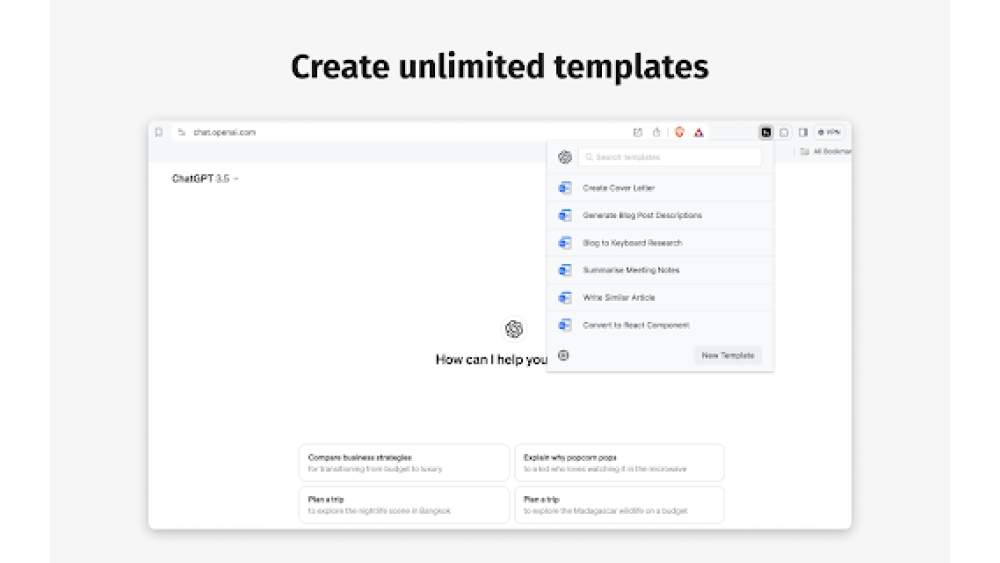The image size is (1000, 563).
Task: Click the ChatGPT logo above greeting
Action: [x=514, y=329]
